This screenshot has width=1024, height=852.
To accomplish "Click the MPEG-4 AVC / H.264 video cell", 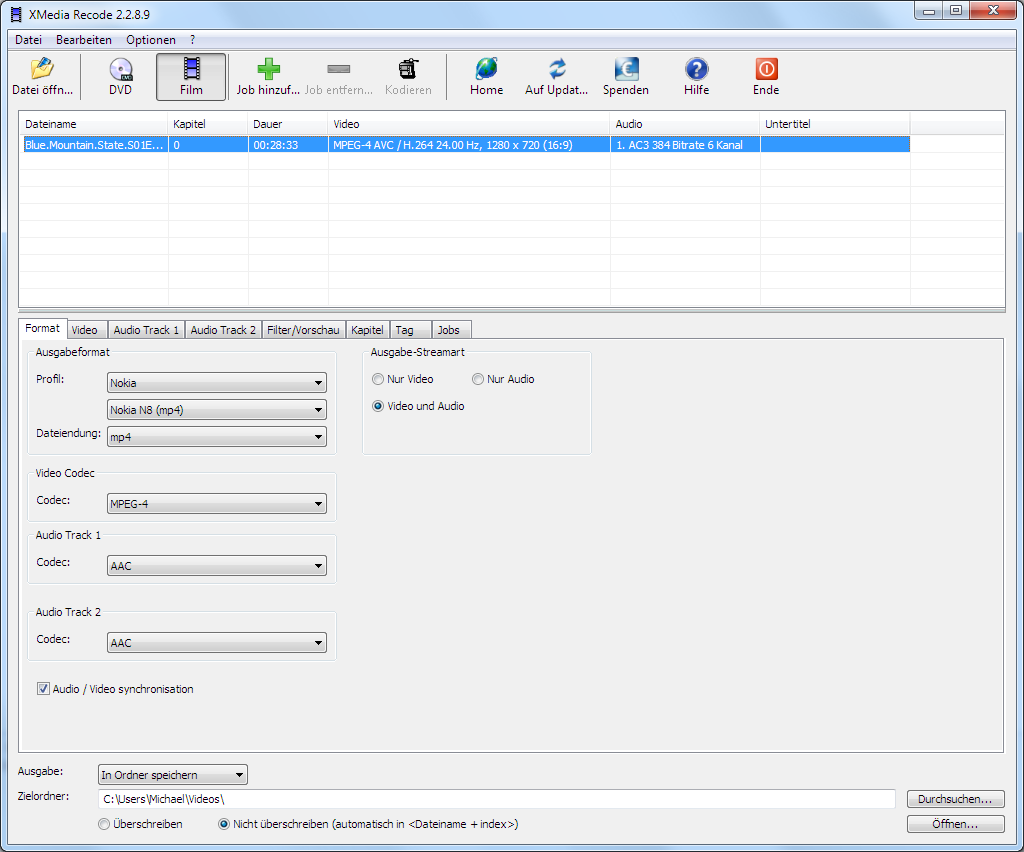I will click(469, 144).
